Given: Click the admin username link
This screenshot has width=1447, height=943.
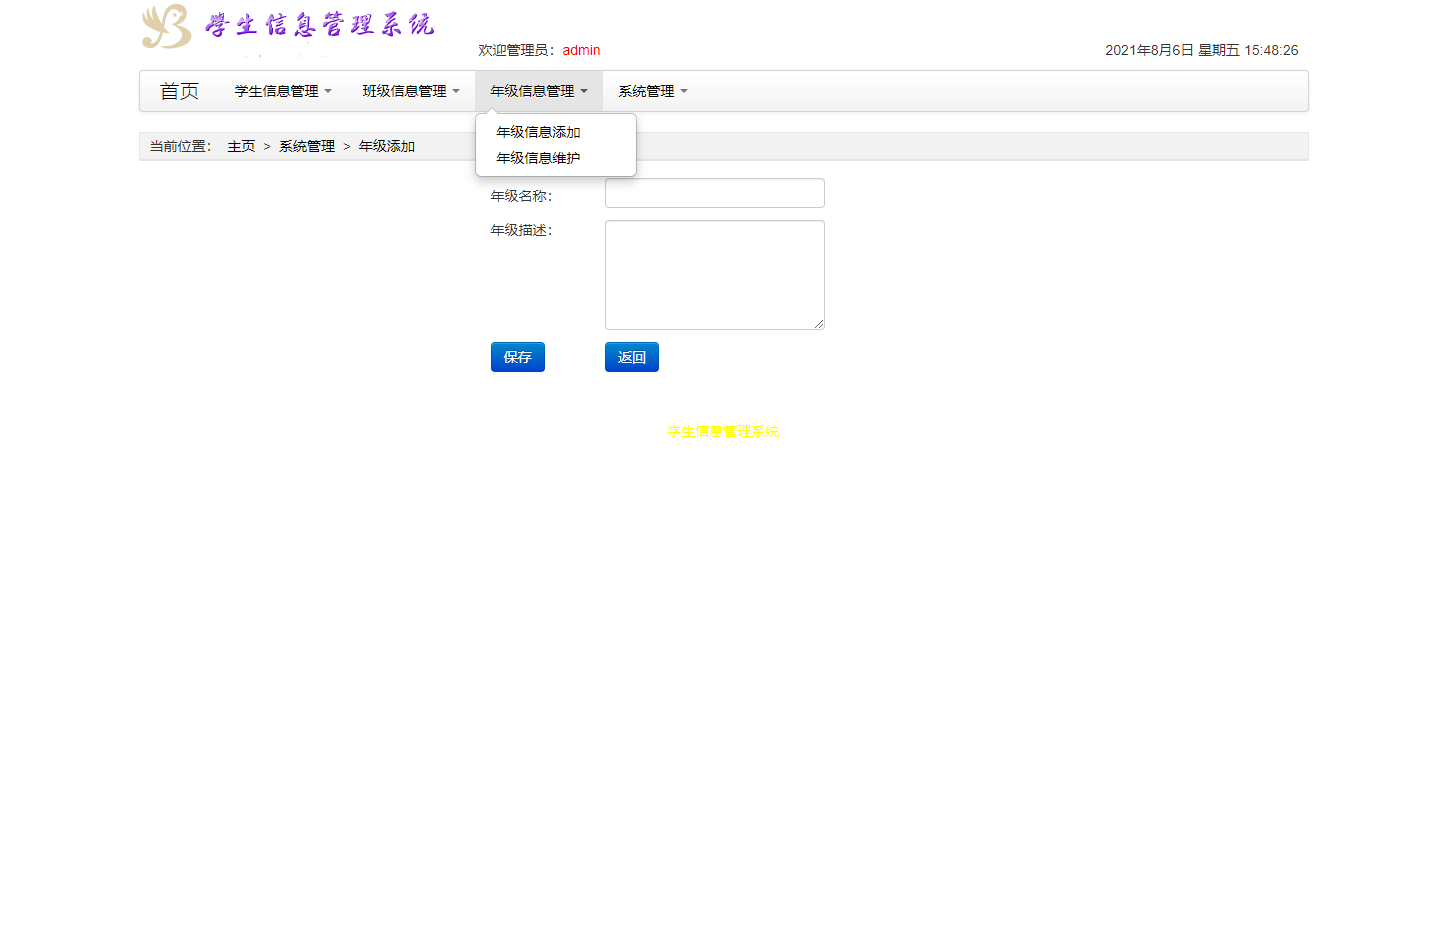Looking at the screenshot, I should [581, 50].
